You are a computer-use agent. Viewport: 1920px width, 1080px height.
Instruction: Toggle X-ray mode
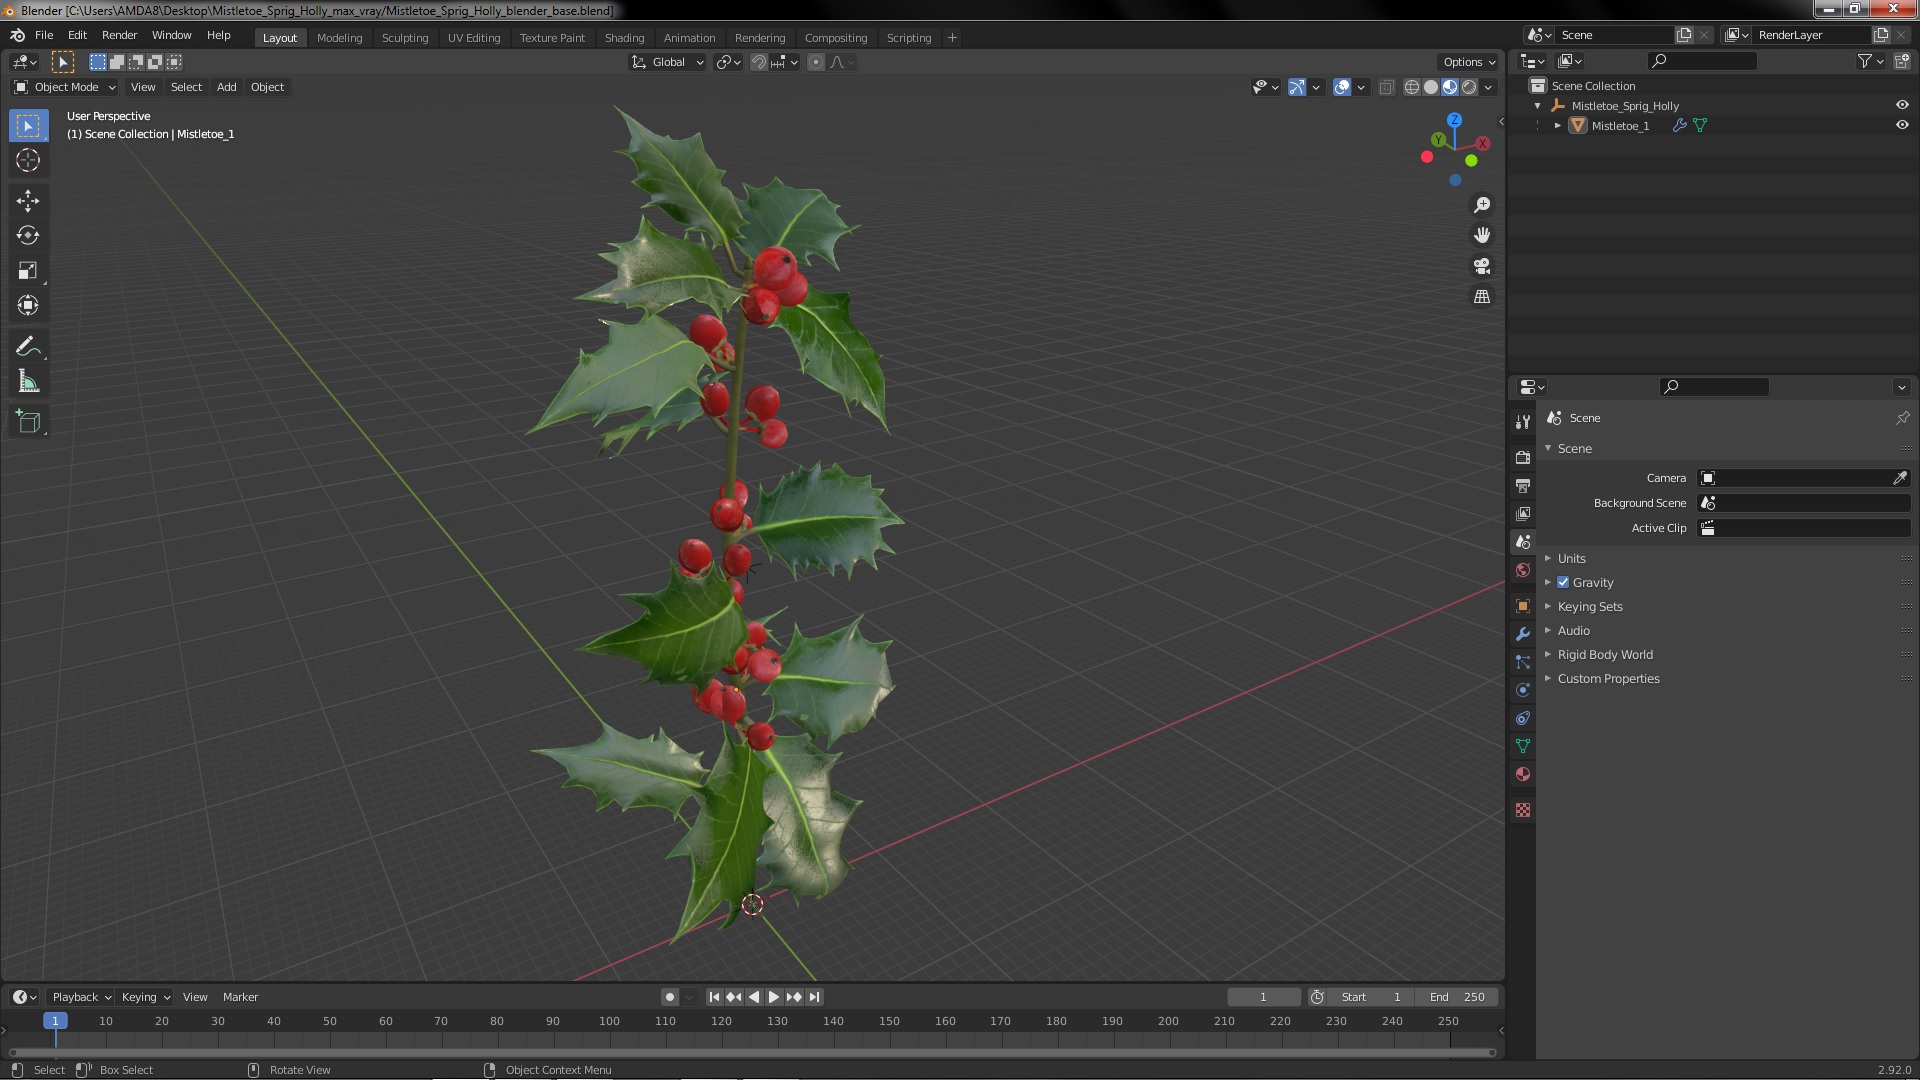click(1386, 87)
